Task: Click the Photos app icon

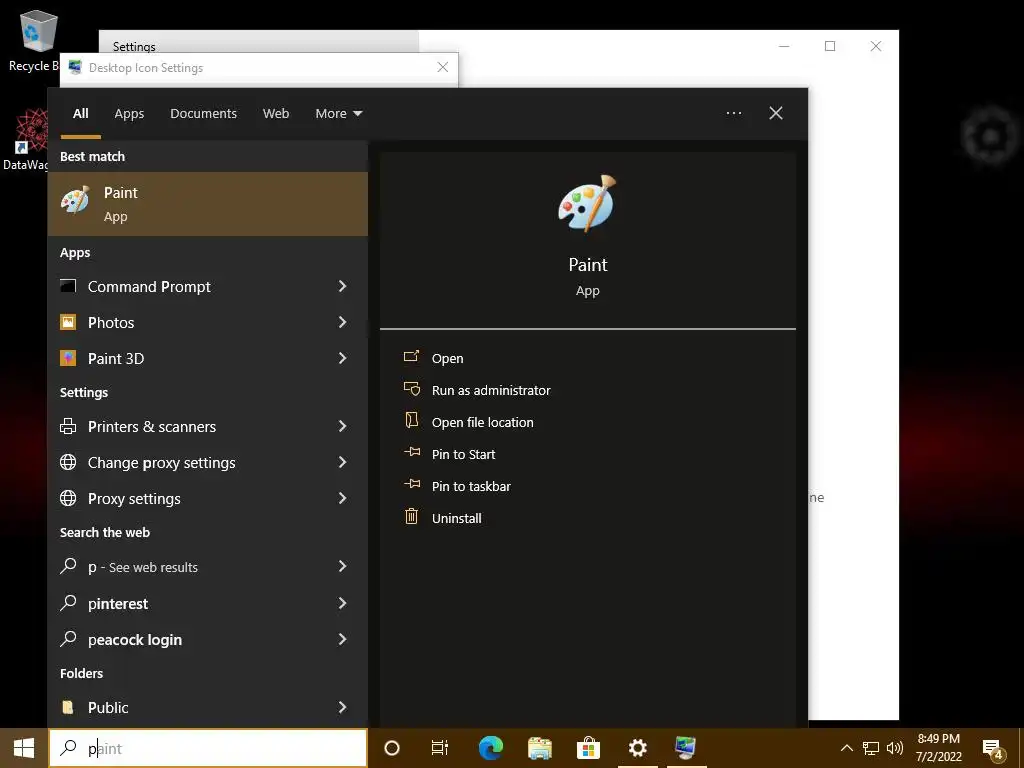Action: coord(68,322)
